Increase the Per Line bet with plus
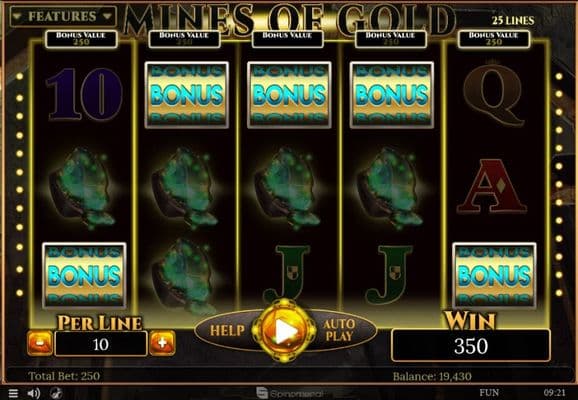This screenshot has height=400, width=578. coord(162,343)
